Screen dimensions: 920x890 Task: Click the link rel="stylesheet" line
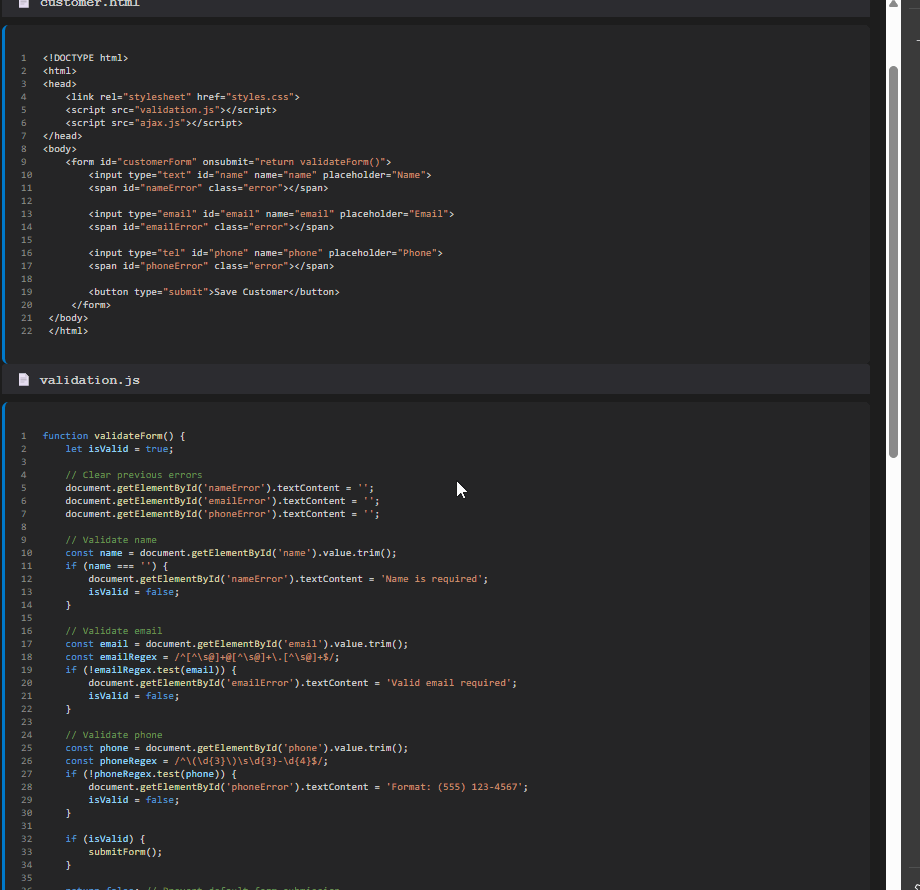(x=182, y=97)
